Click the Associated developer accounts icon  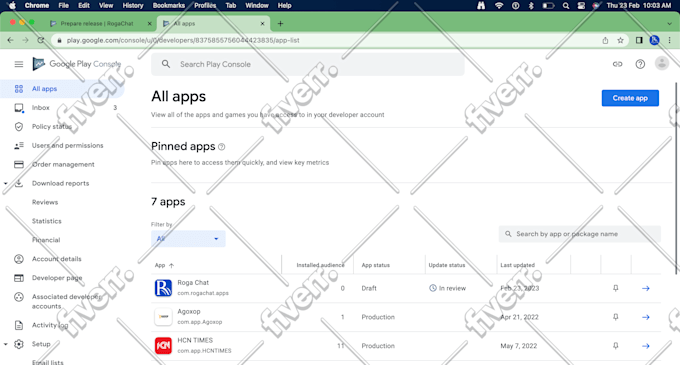[x=19, y=297]
